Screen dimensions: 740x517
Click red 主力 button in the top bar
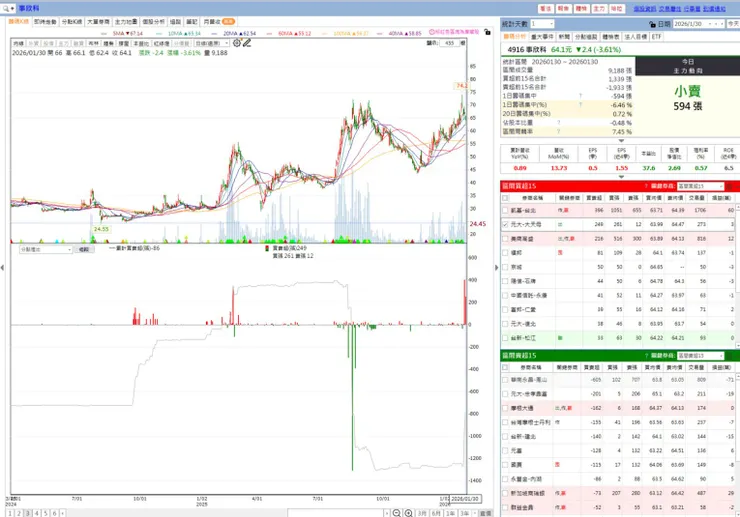(599, 8)
